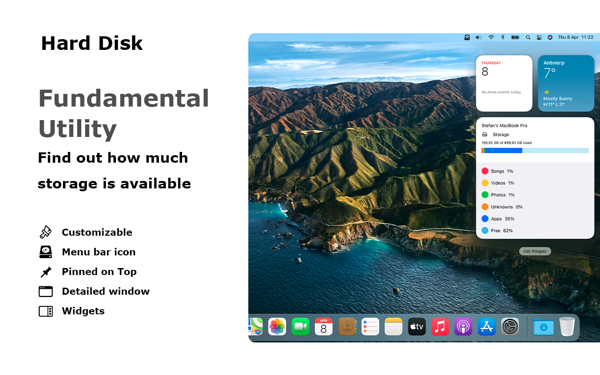This screenshot has width=600, height=375.
Task: Open System Preferences in the Dock
Action: (510, 327)
